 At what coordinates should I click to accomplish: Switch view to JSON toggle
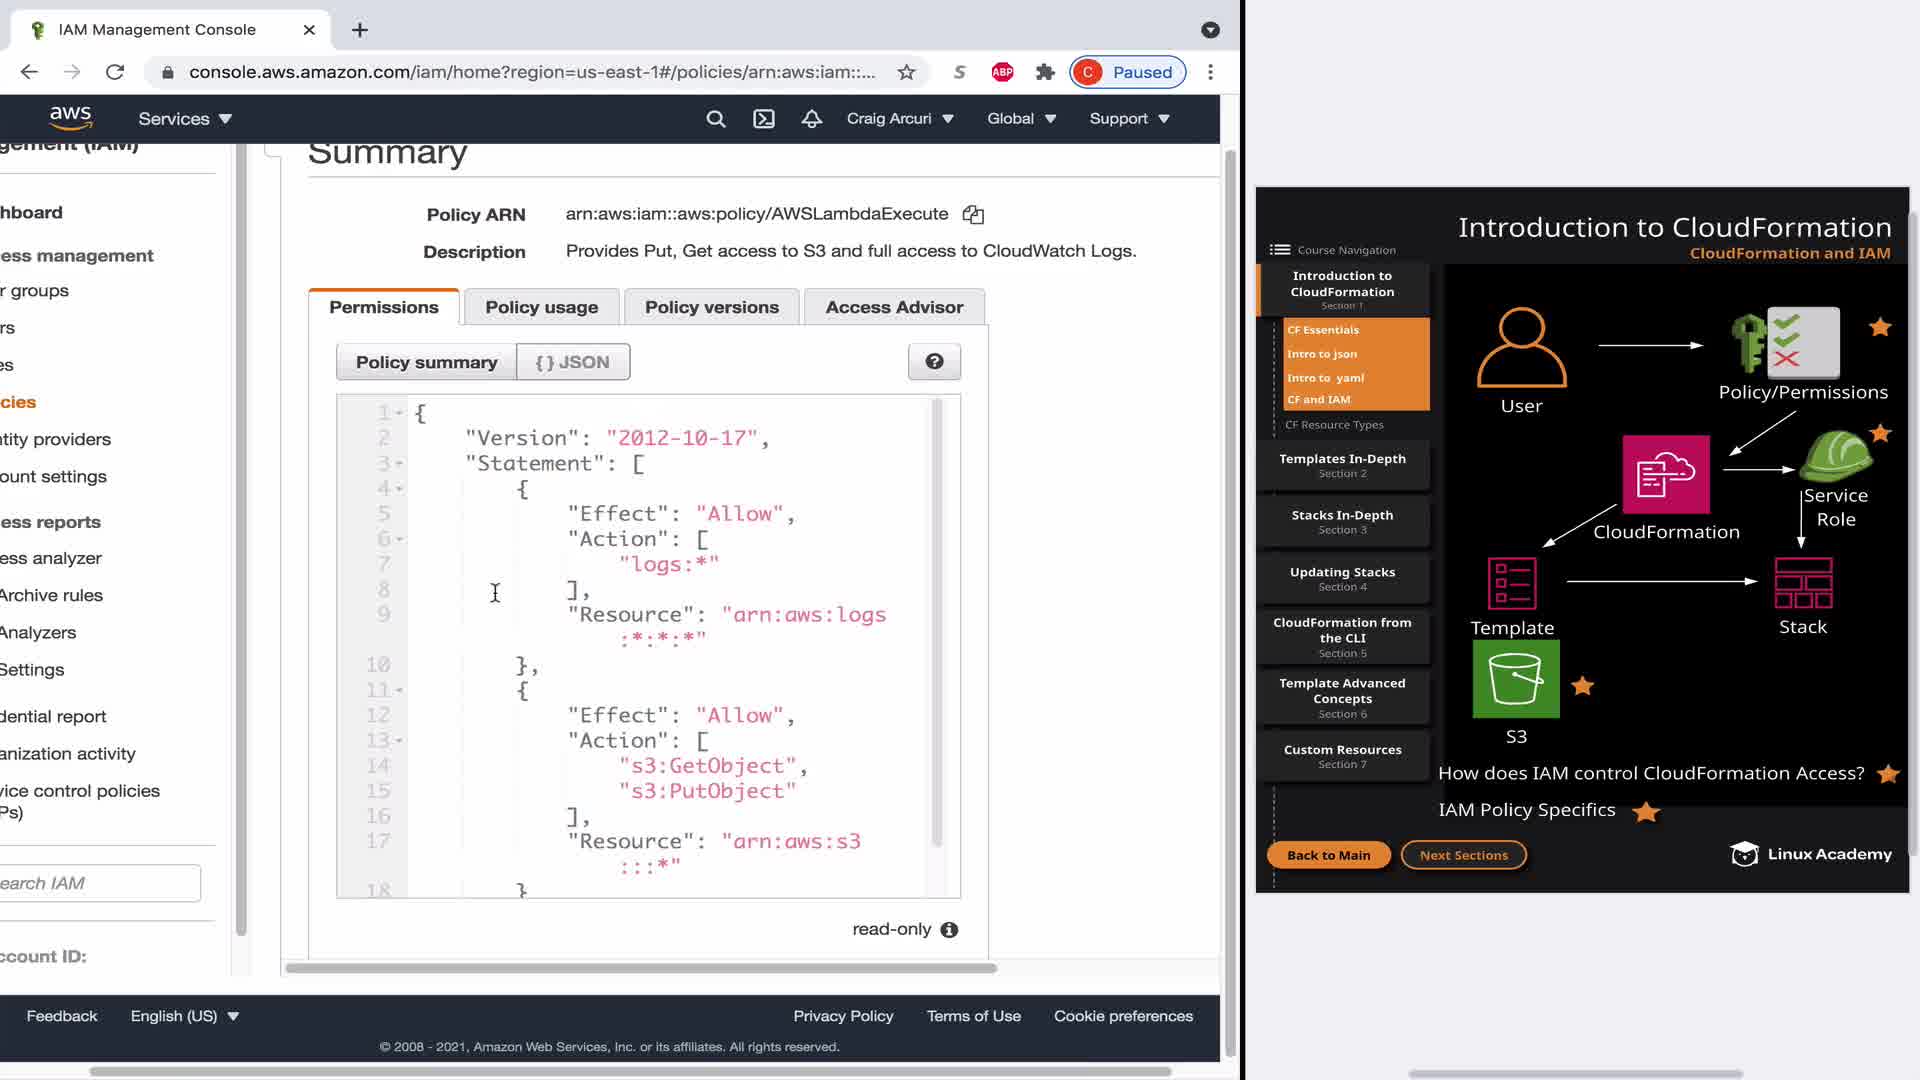click(573, 362)
